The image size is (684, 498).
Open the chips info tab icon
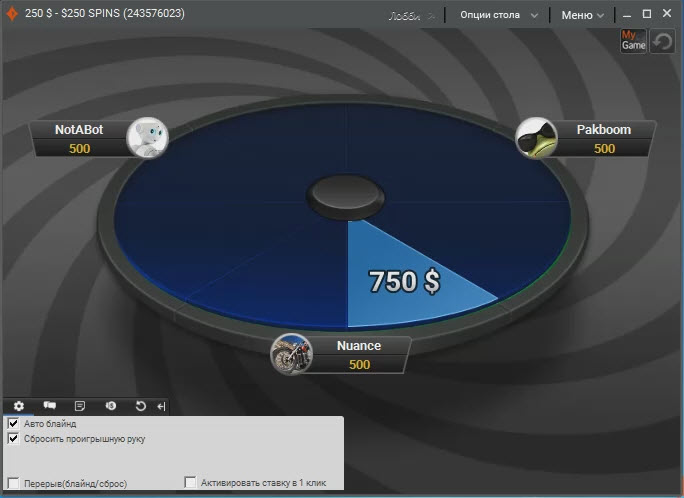pos(110,406)
